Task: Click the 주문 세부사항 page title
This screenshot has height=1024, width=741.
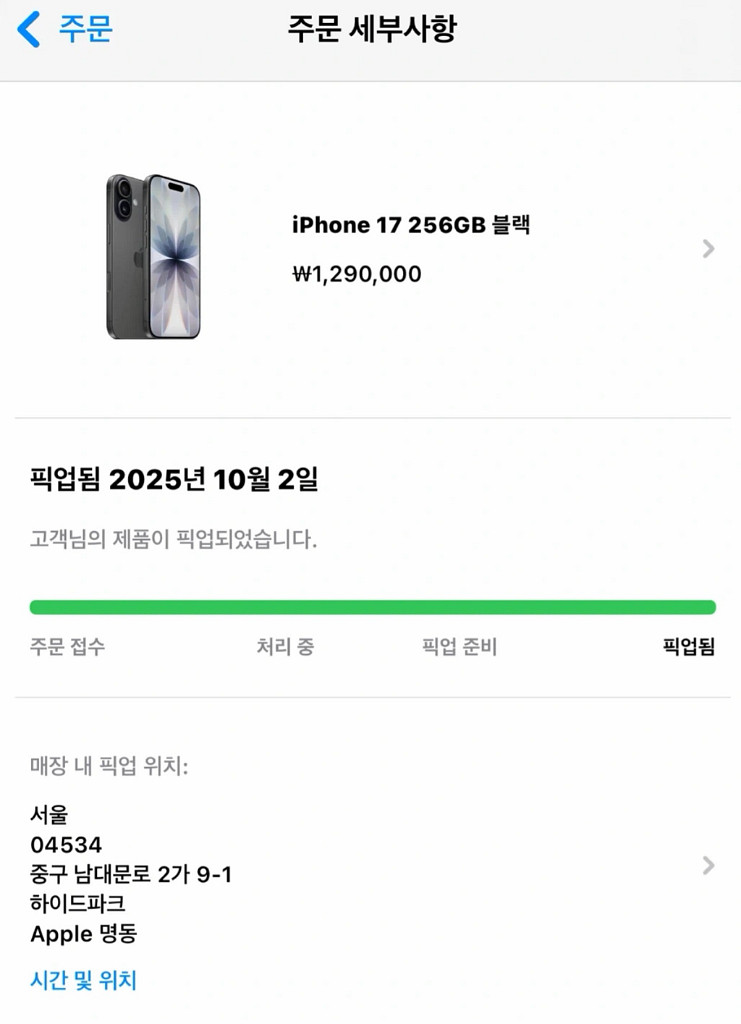Action: (x=371, y=29)
